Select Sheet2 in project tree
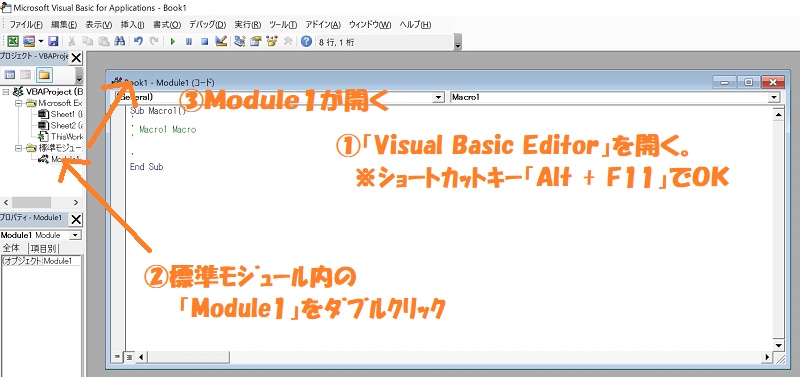 tap(60, 125)
